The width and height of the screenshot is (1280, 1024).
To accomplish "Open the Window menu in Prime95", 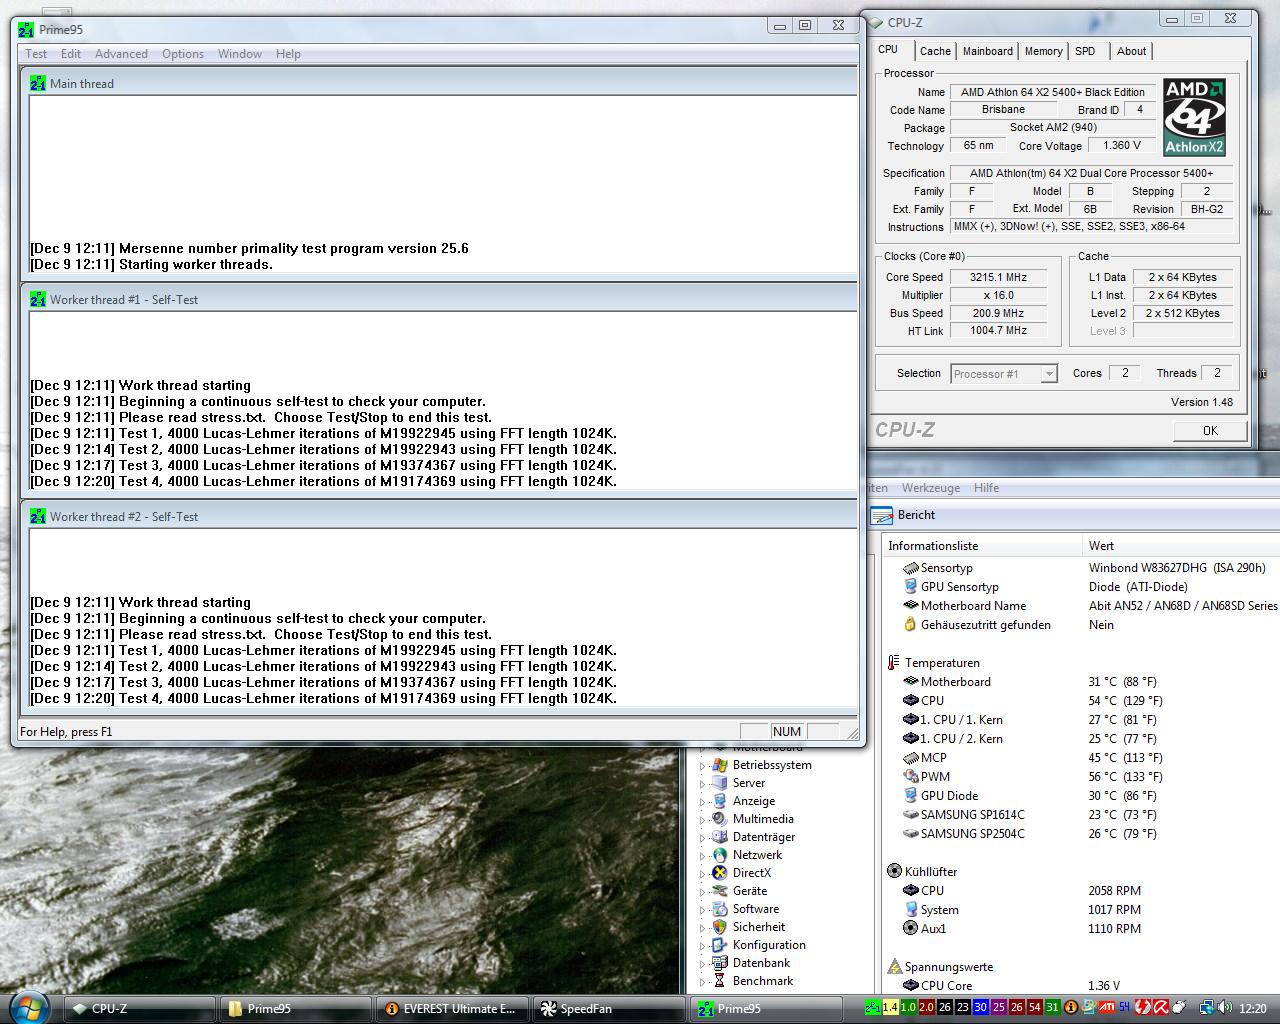I will 240,54.
